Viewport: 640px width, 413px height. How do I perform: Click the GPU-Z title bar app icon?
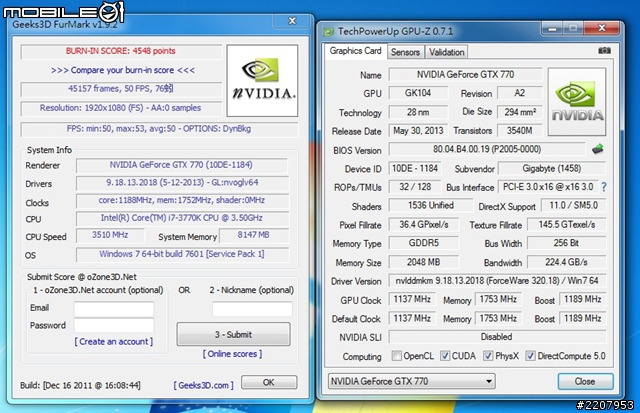(328, 31)
